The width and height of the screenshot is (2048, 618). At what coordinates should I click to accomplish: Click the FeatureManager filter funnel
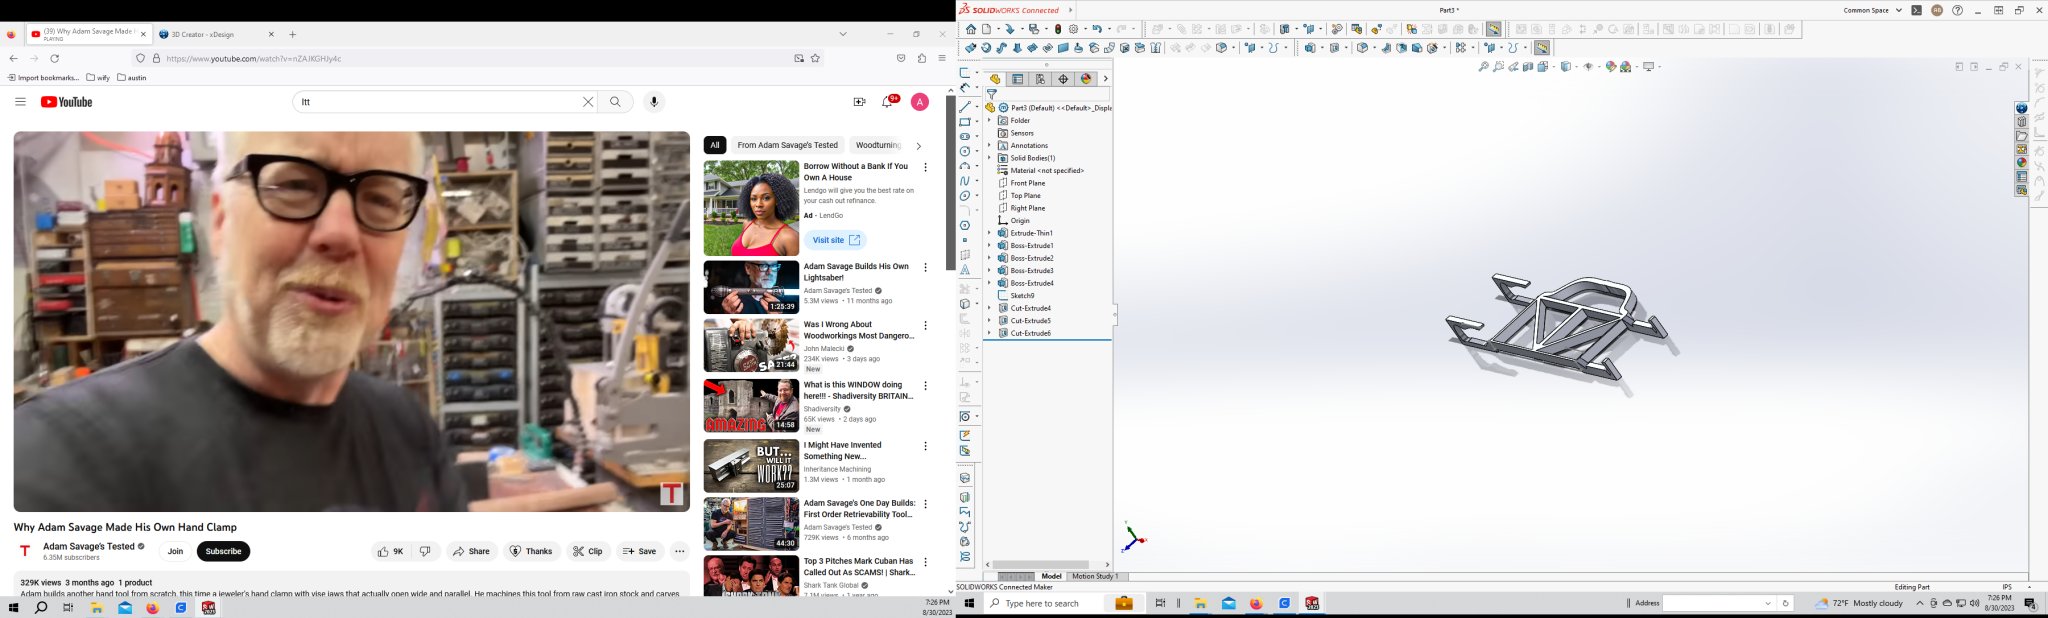(x=992, y=95)
